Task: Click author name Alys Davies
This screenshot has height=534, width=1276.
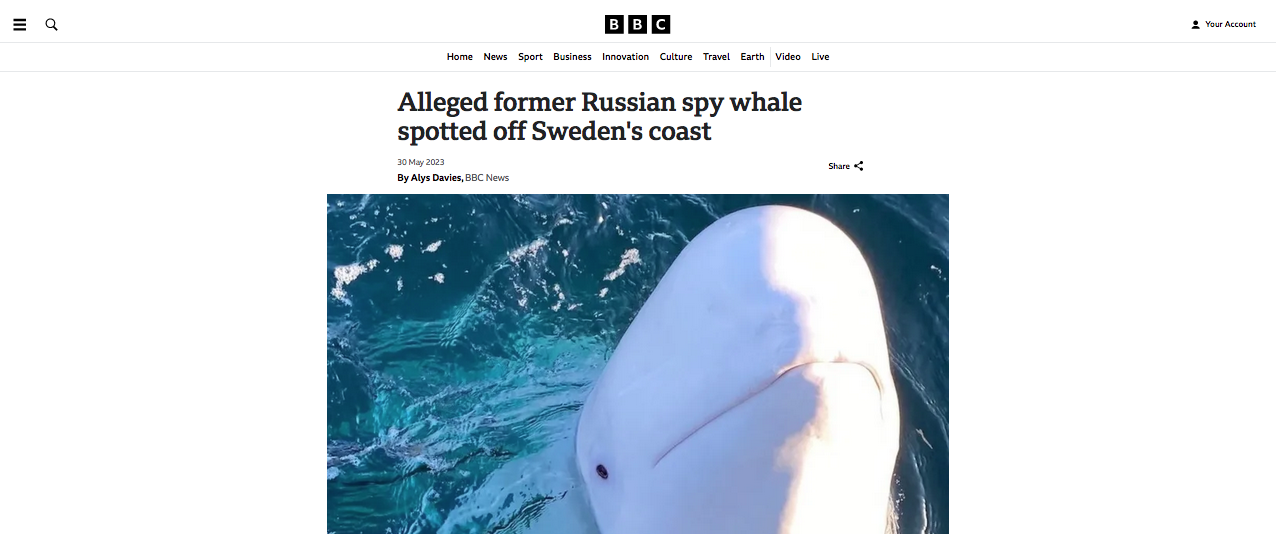Action: point(436,178)
